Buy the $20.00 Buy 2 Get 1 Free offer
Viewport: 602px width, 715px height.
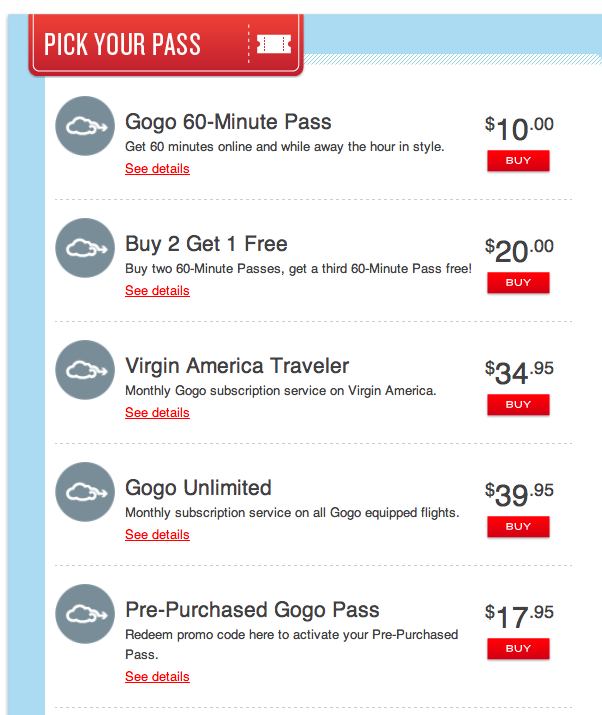[518, 283]
